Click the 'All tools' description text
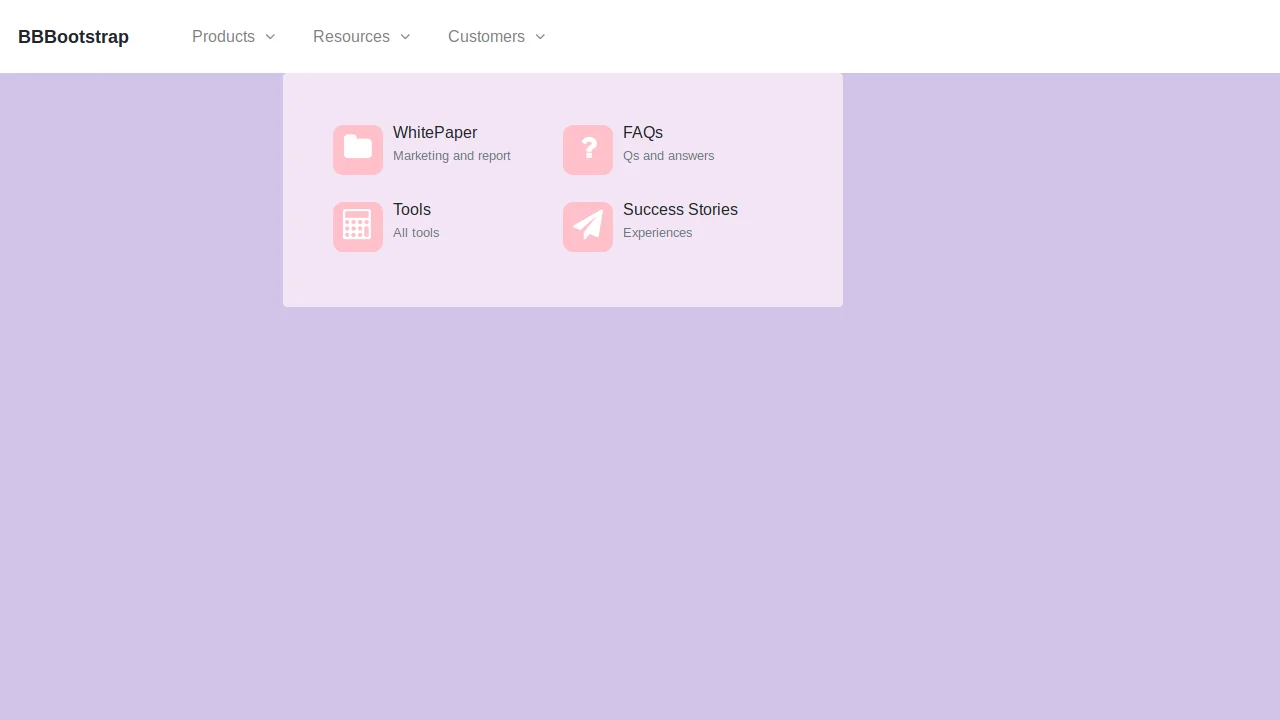The image size is (1280, 720). tap(416, 232)
